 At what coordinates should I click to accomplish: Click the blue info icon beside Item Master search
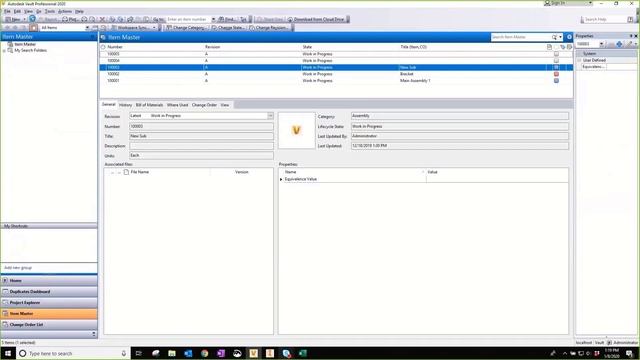[569, 37]
